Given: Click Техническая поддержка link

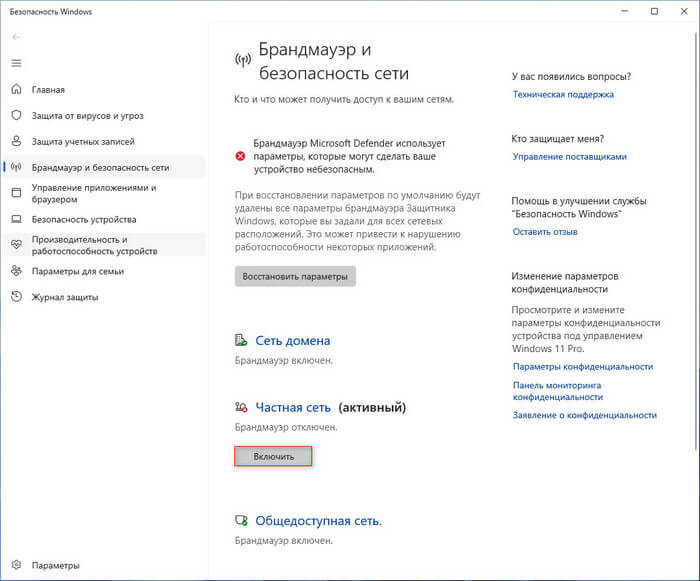Looking at the screenshot, I should (x=563, y=95).
